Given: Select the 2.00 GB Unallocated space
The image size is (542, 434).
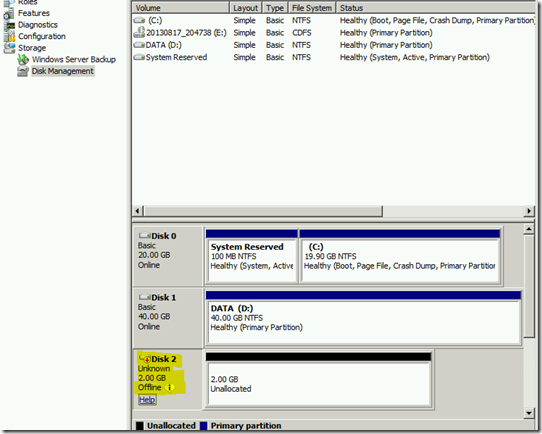Looking at the screenshot, I should [x=318, y=380].
